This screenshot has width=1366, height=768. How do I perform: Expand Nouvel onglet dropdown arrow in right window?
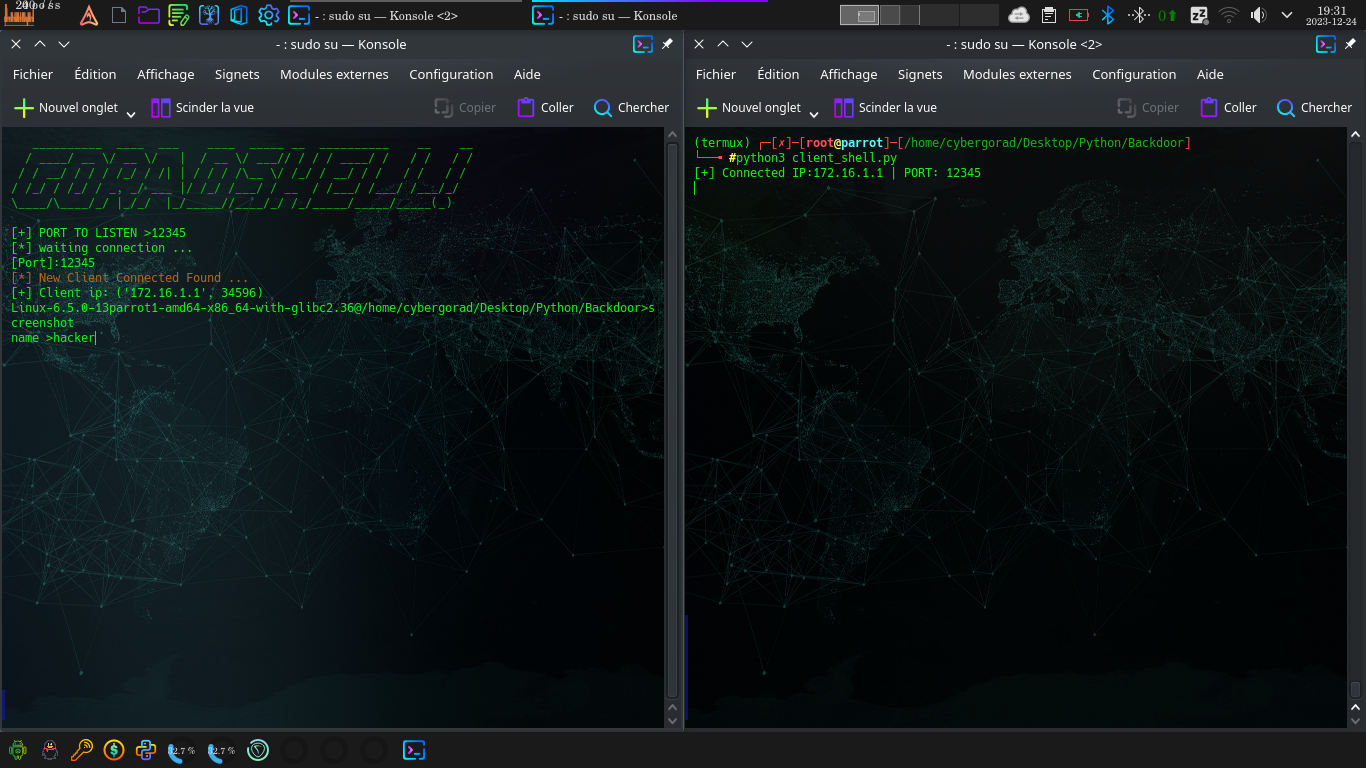[814, 114]
